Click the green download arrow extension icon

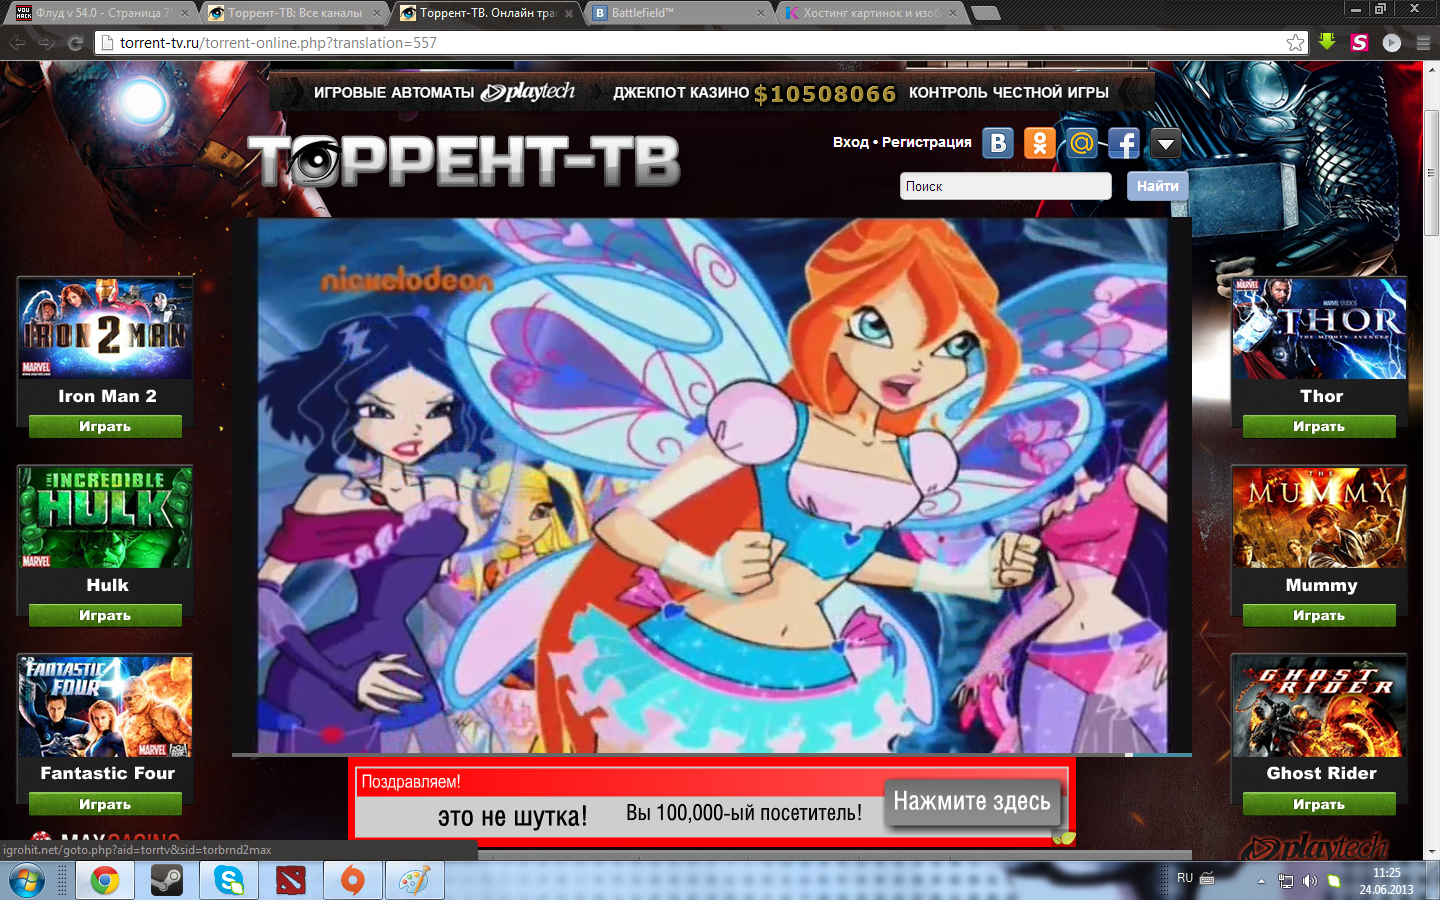(x=1327, y=42)
